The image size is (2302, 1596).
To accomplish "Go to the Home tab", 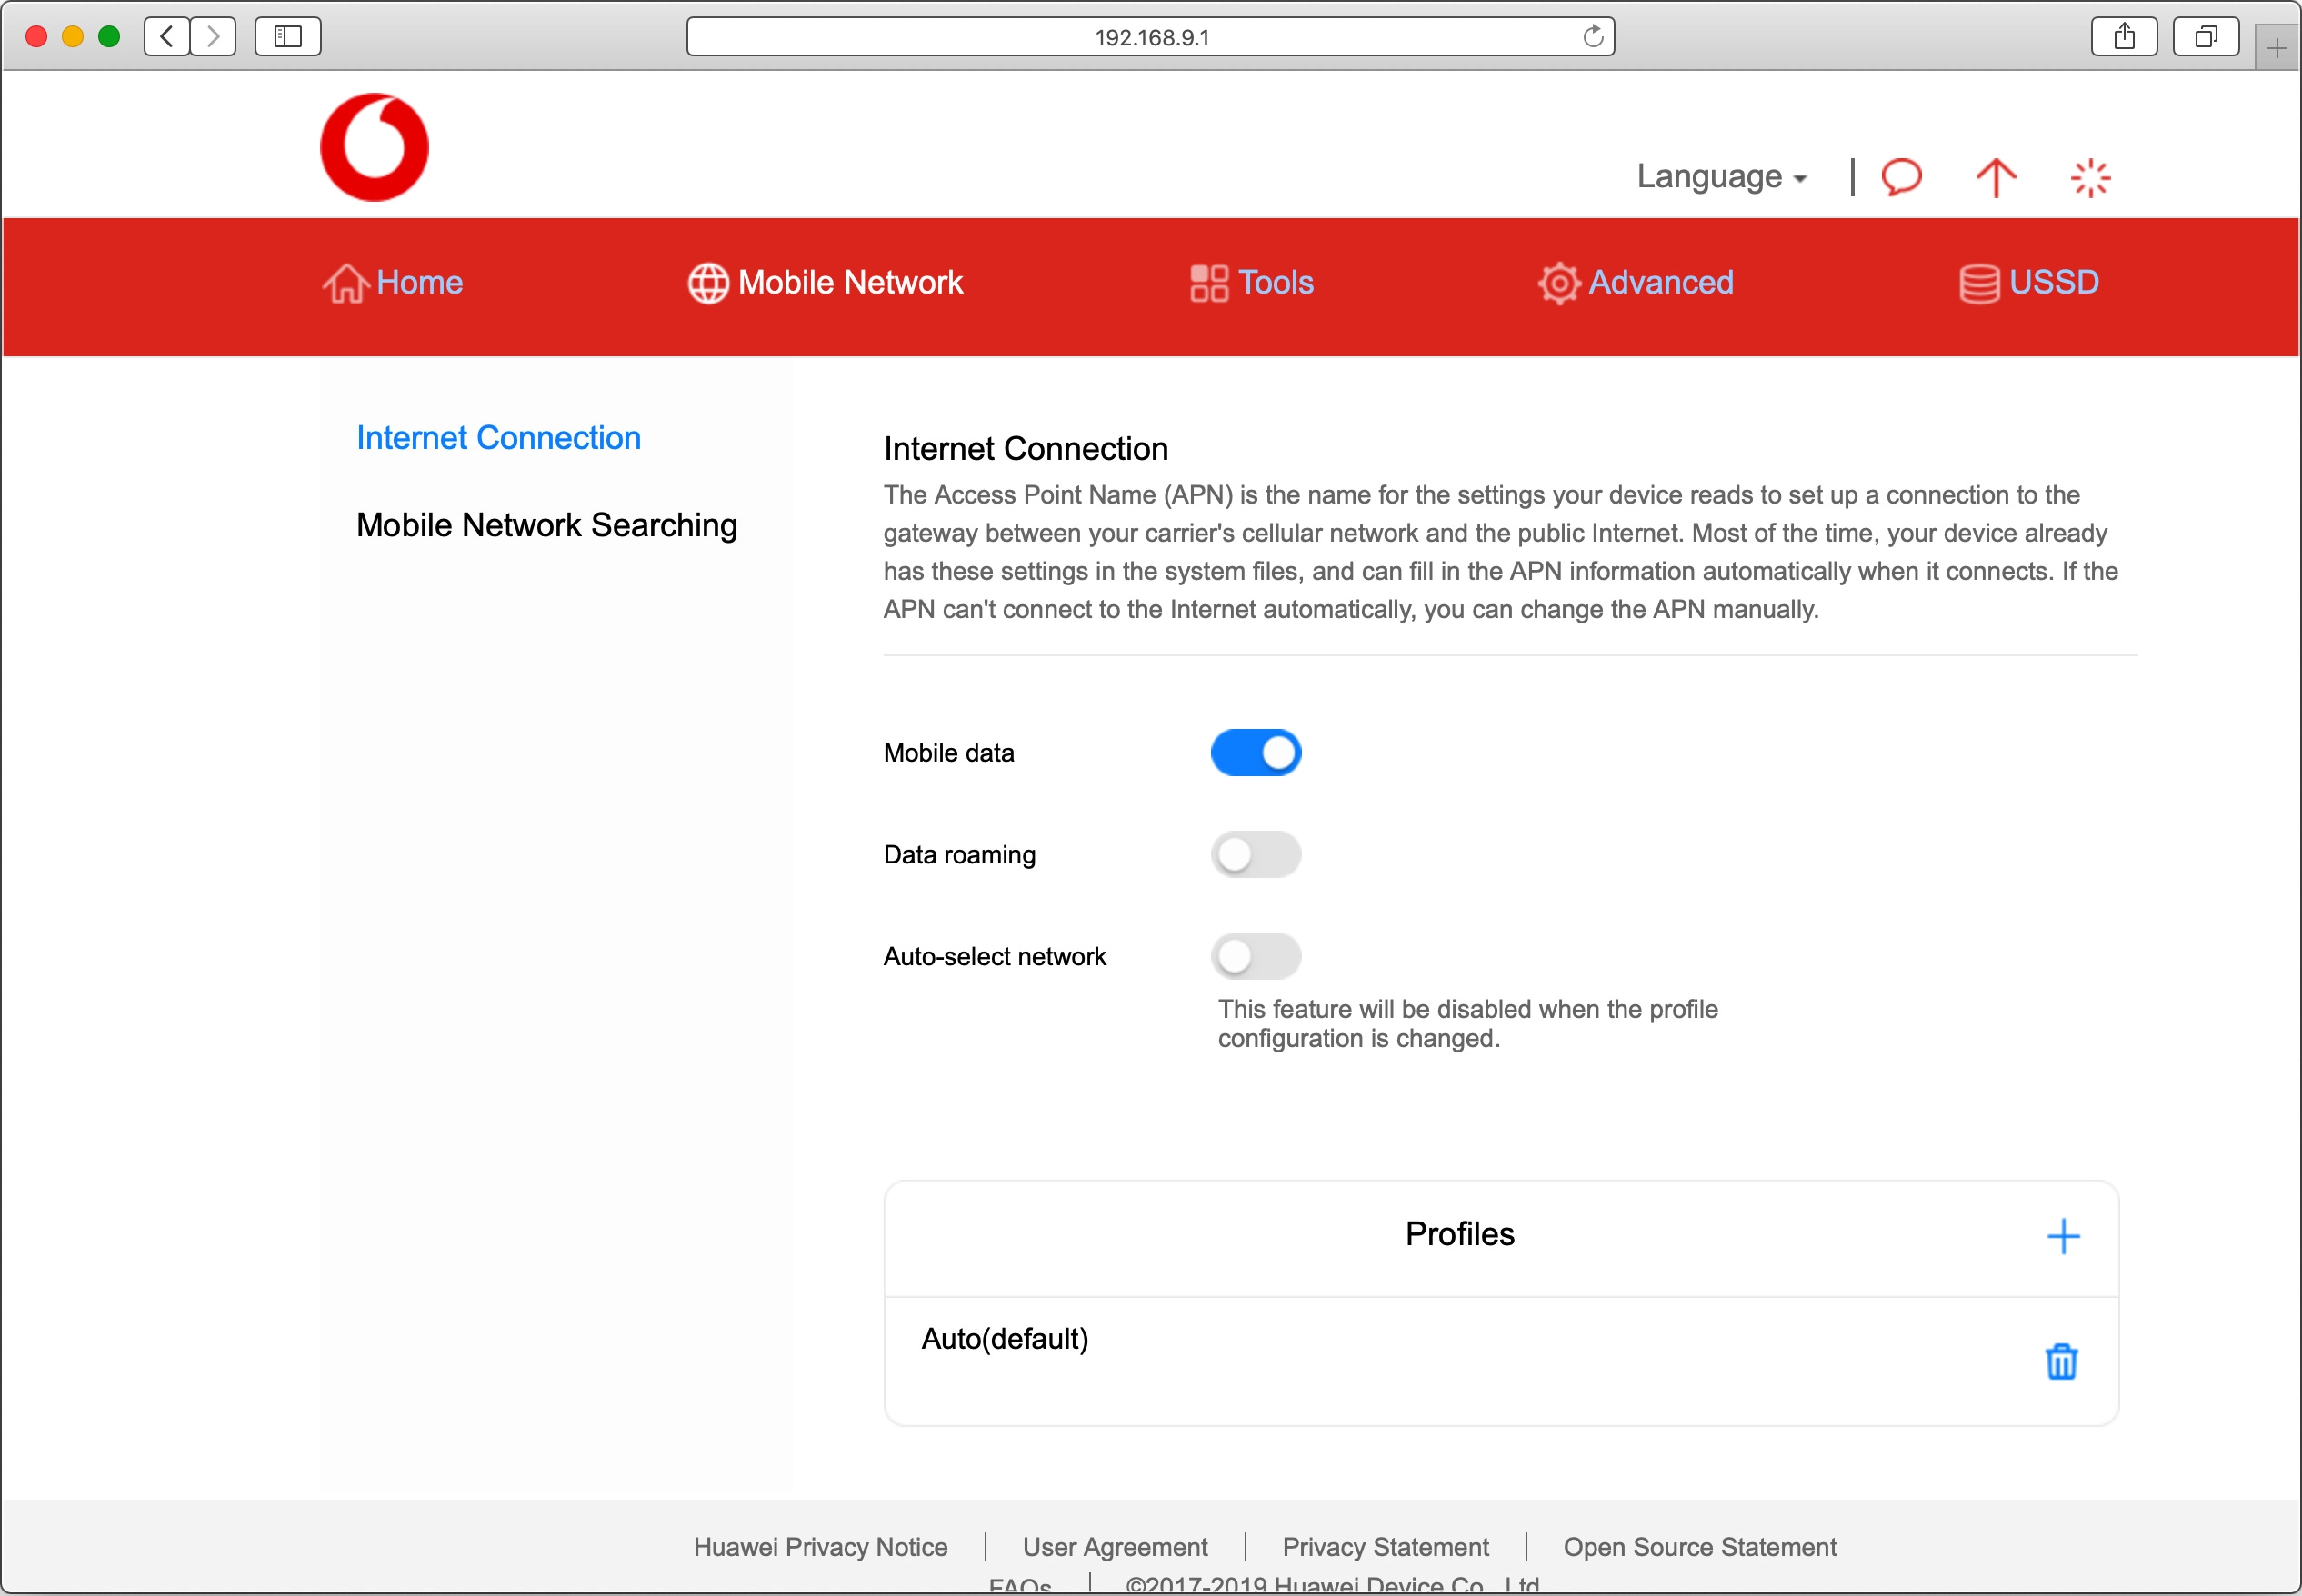I will (x=393, y=283).
